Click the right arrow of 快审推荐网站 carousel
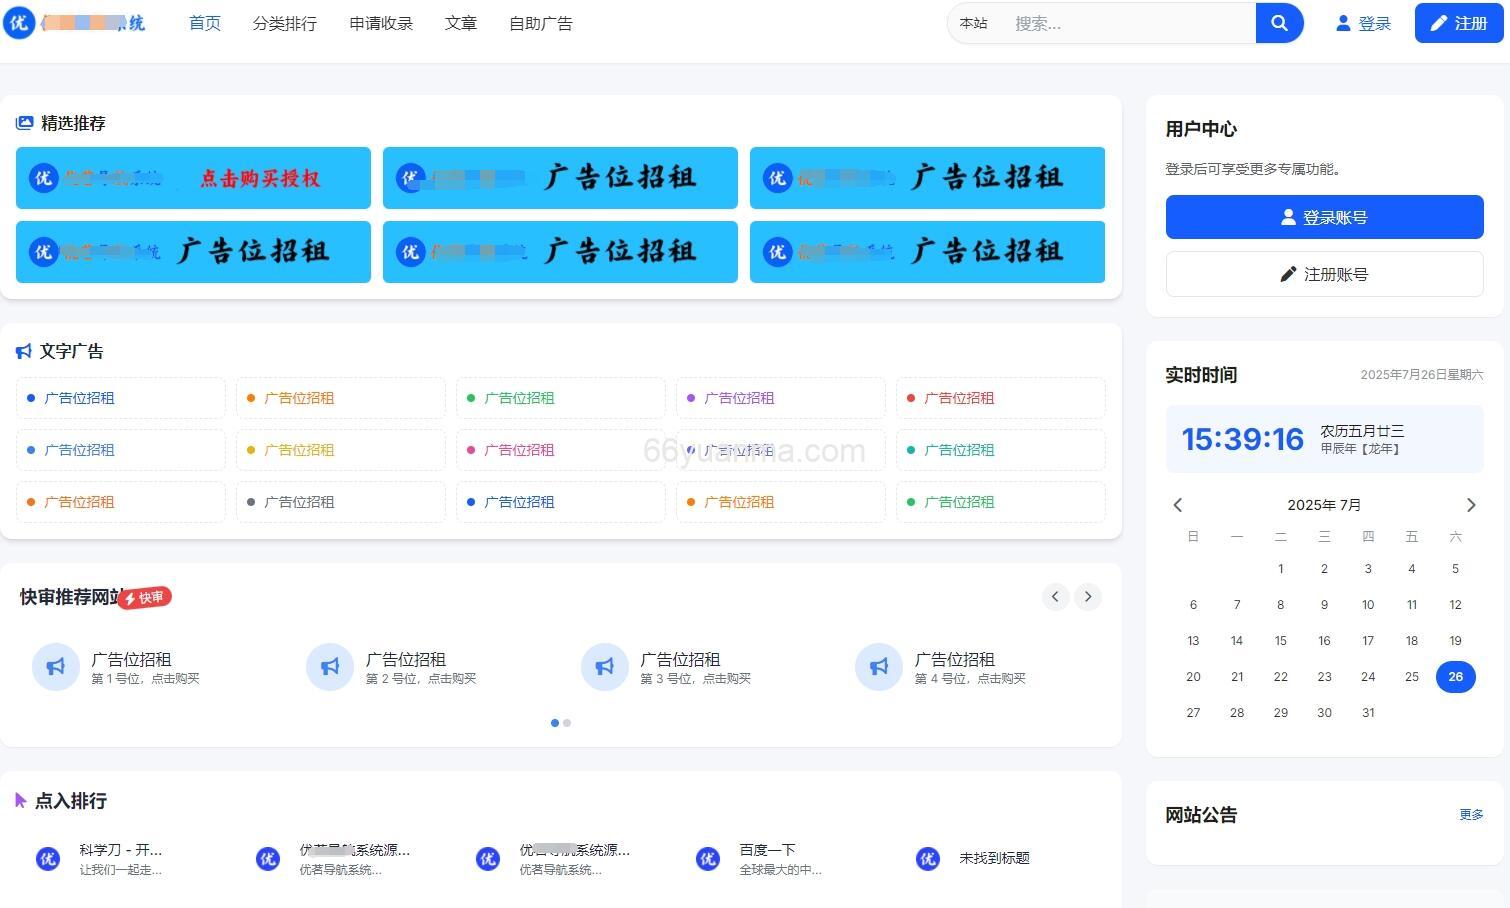This screenshot has height=908, width=1510. tap(1087, 596)
